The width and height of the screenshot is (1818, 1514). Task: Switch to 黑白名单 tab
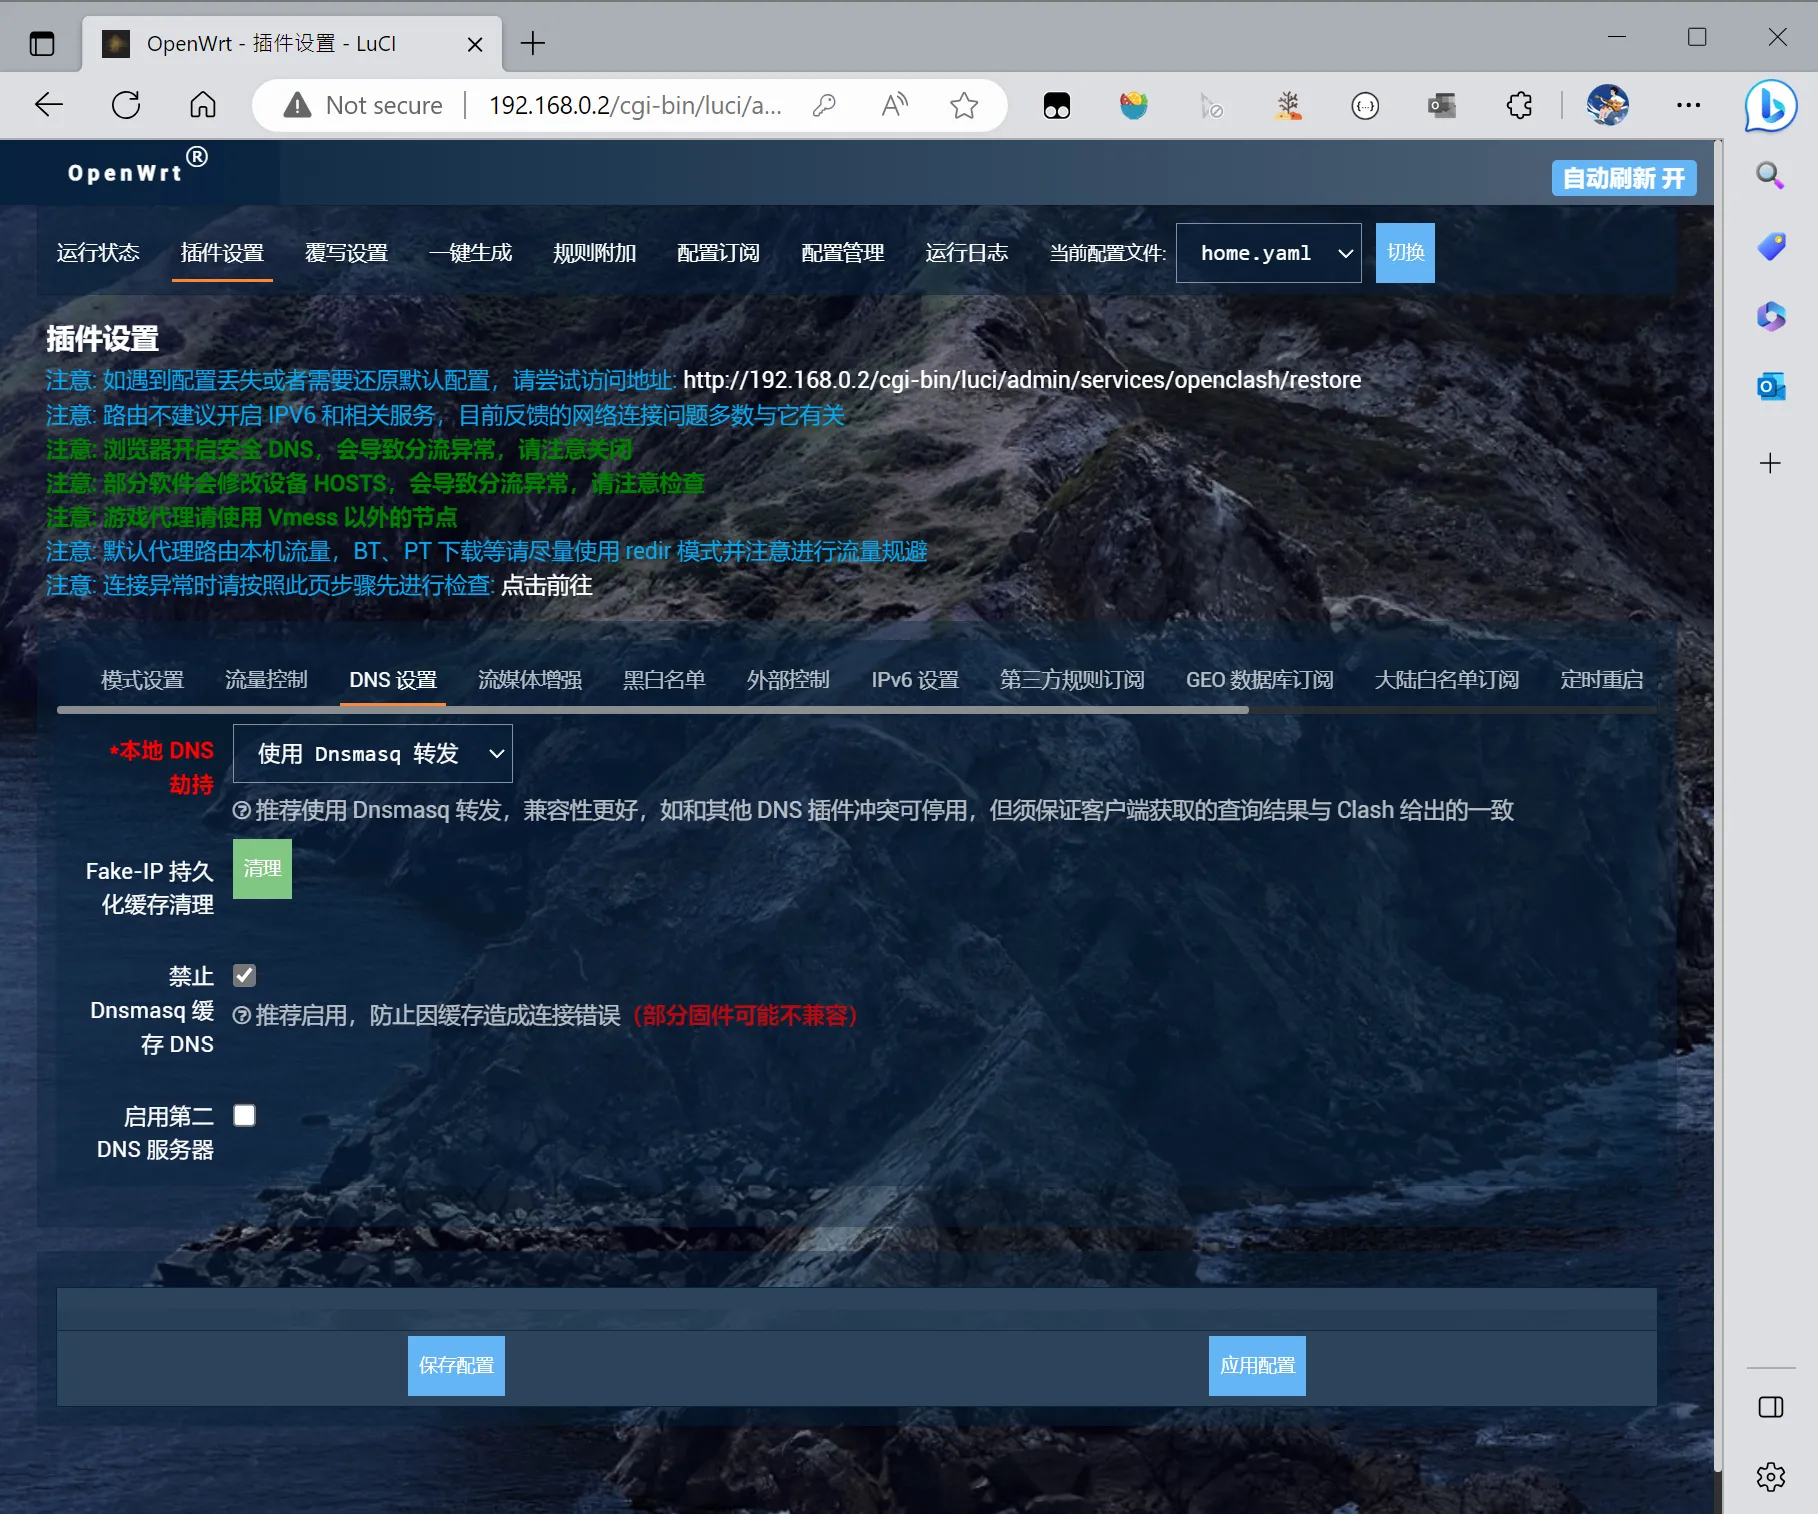pos(664,680)
